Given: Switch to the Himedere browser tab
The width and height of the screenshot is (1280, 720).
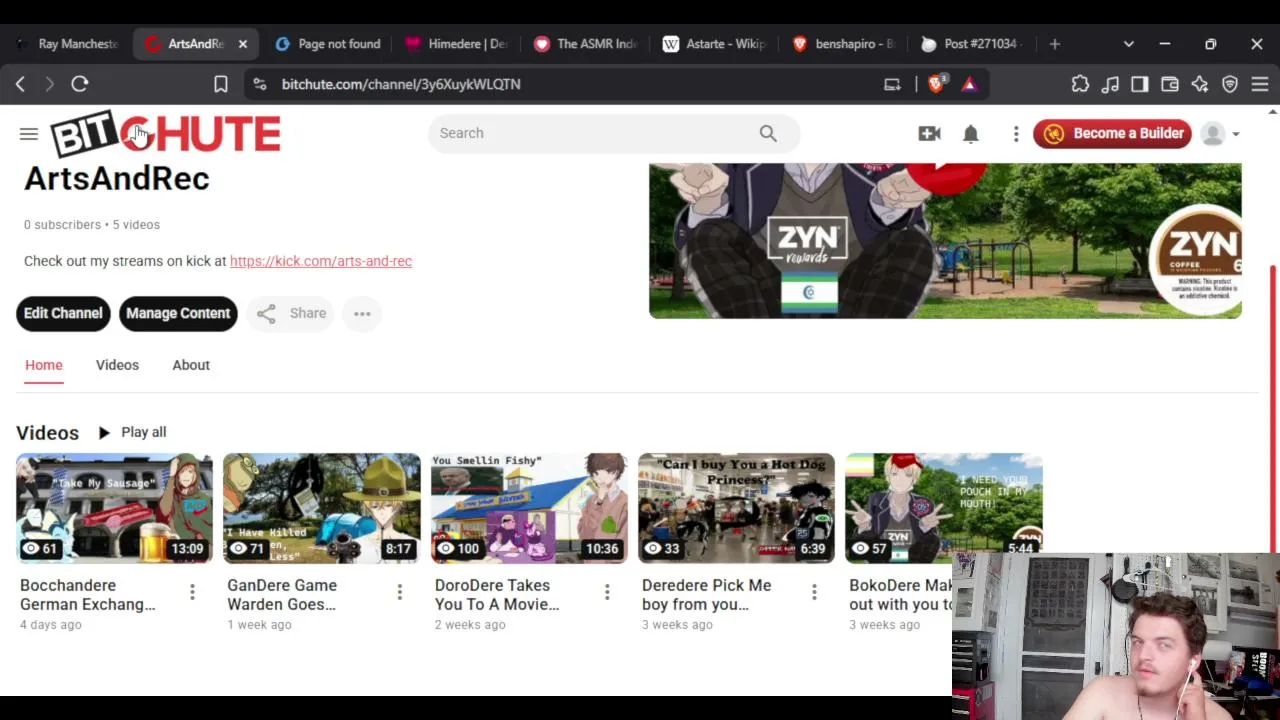Looking at the screenshot, I should tap(458, 44).
